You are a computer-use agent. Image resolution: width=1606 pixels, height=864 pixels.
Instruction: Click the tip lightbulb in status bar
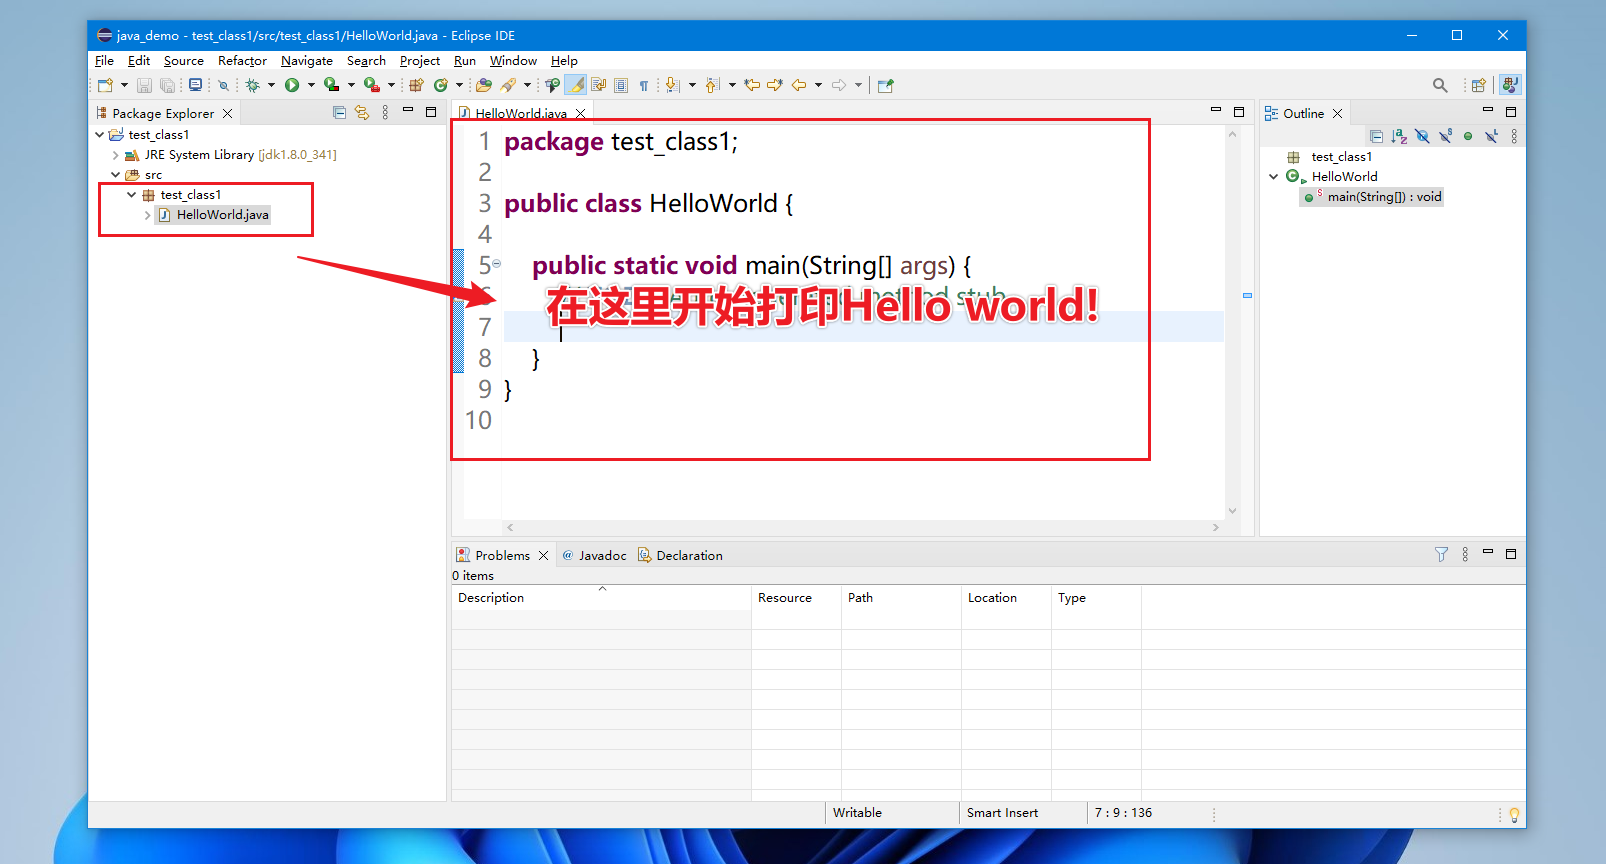(1514, 814)
